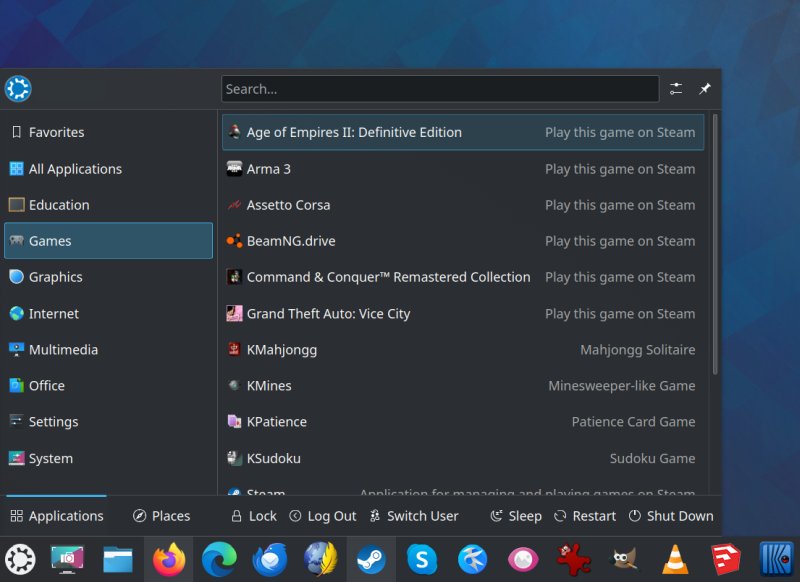Click Log Out at the bottom bar
Viewport: 800px width, 582px height.
(x=322, y=515)
